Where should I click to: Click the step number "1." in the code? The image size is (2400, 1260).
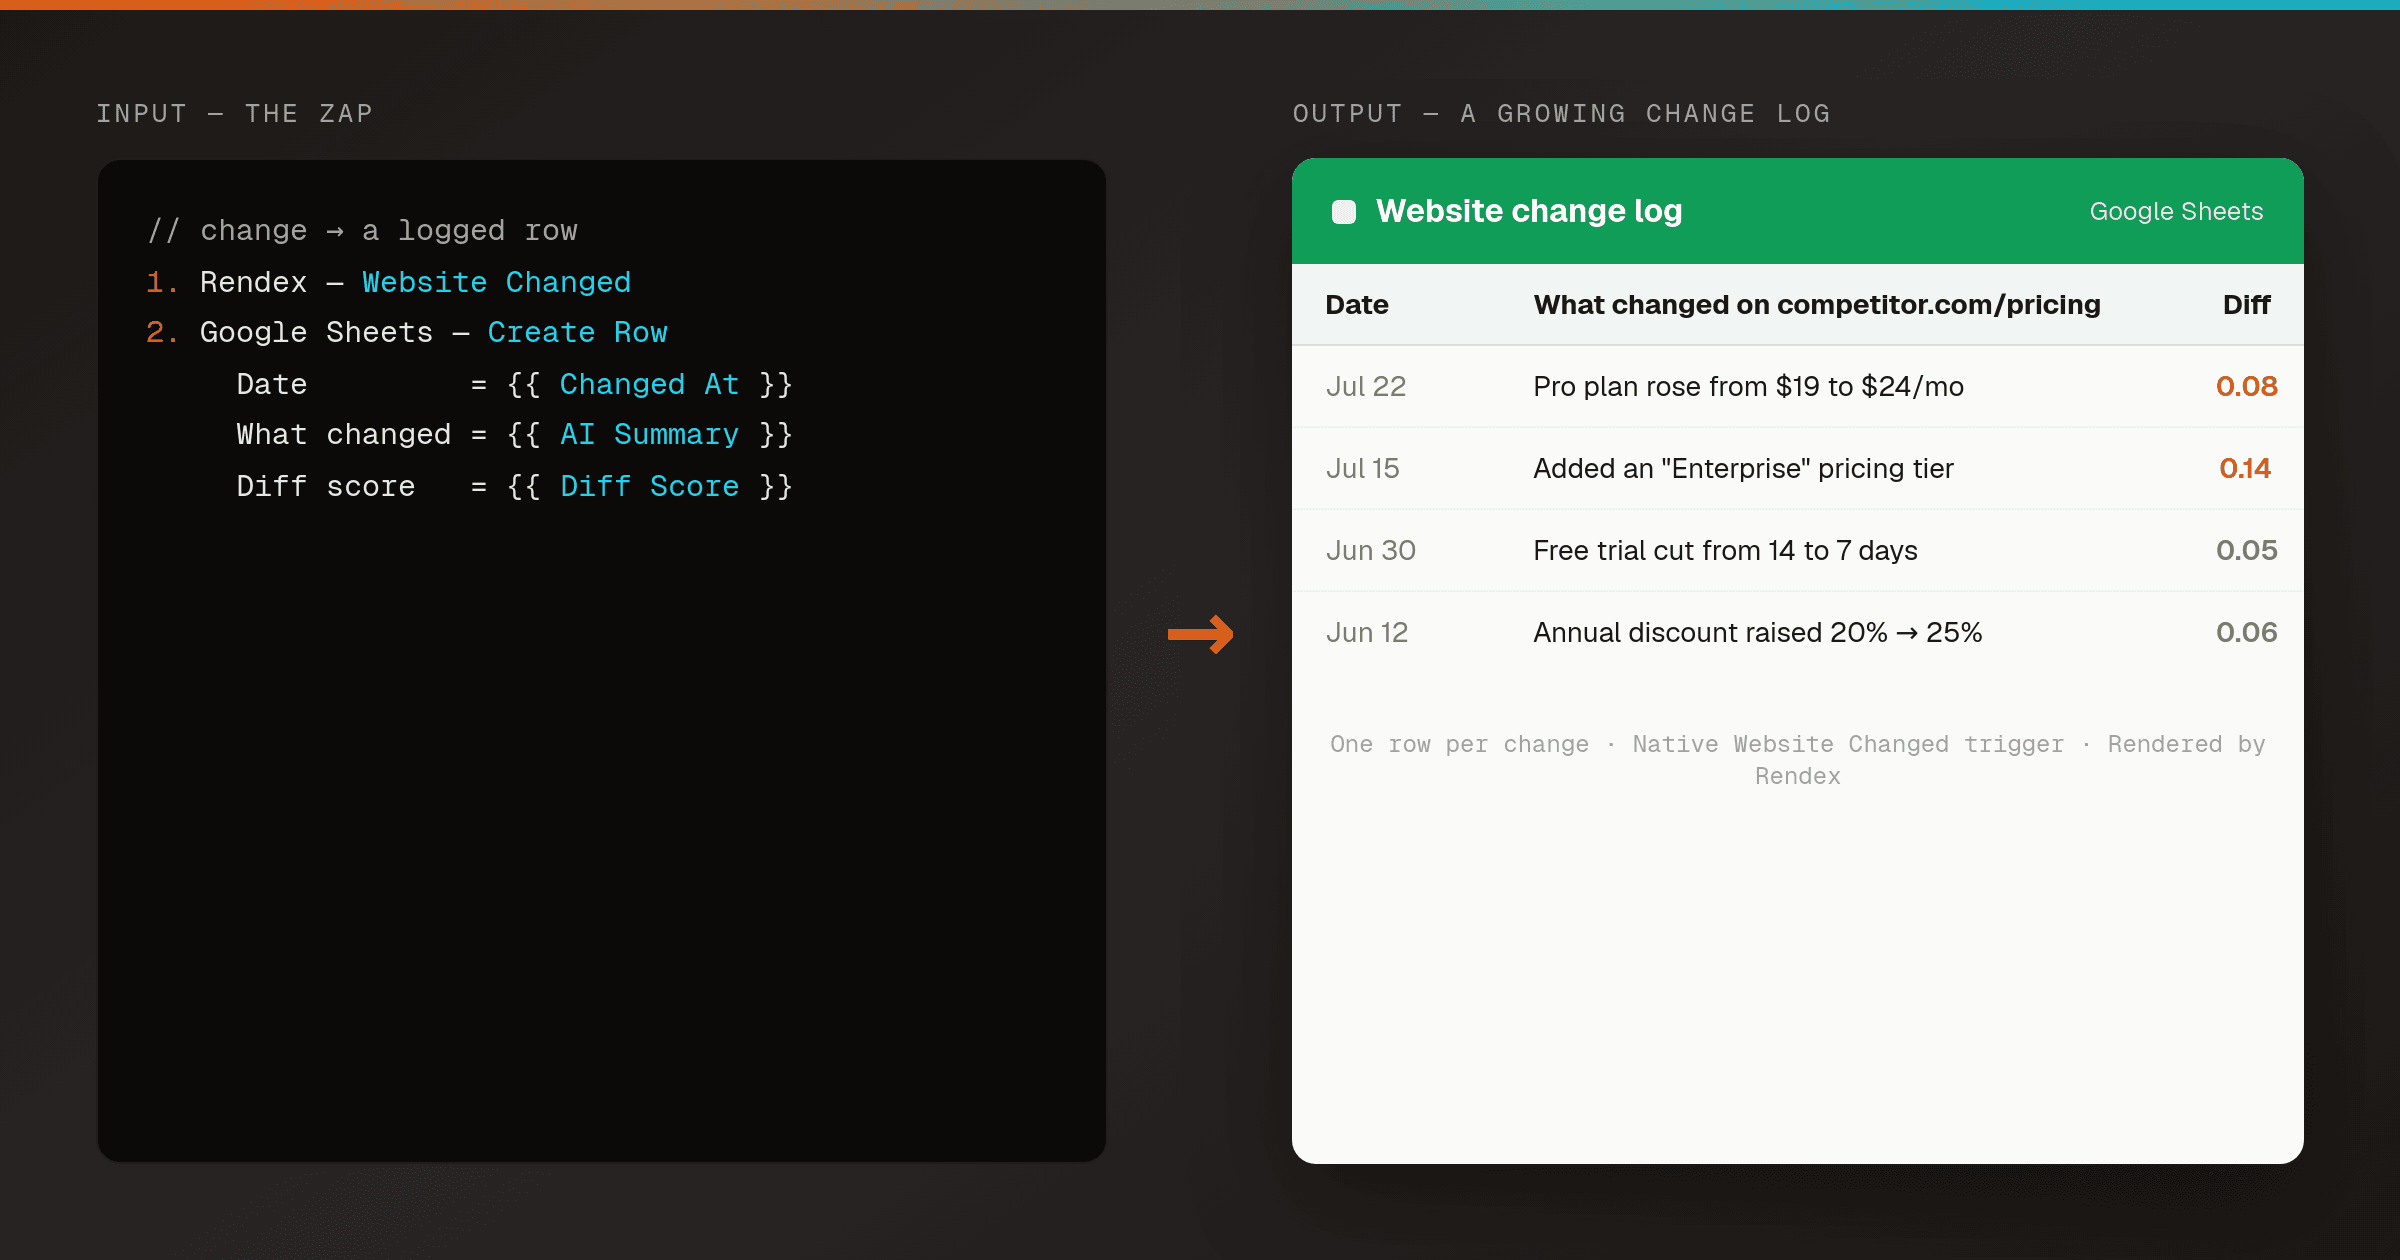tap(161, 283)
